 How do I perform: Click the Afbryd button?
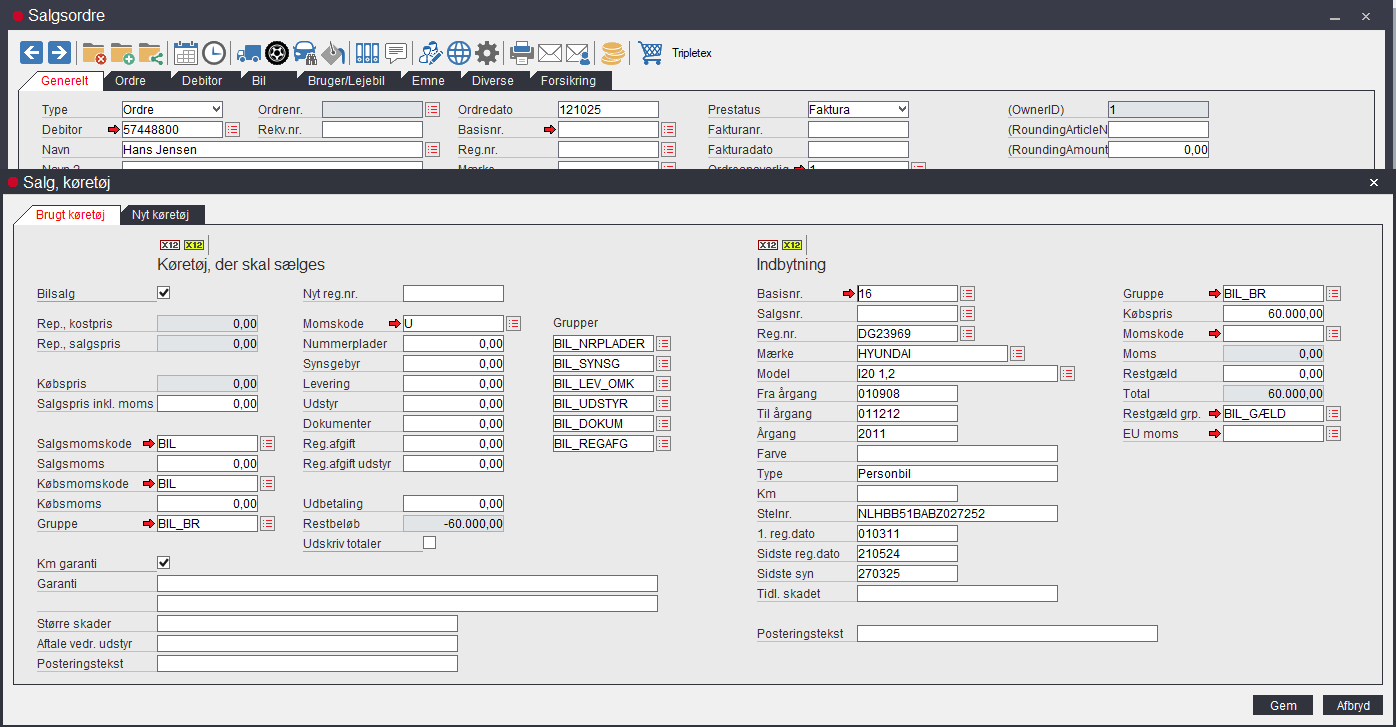(1352, 705)
